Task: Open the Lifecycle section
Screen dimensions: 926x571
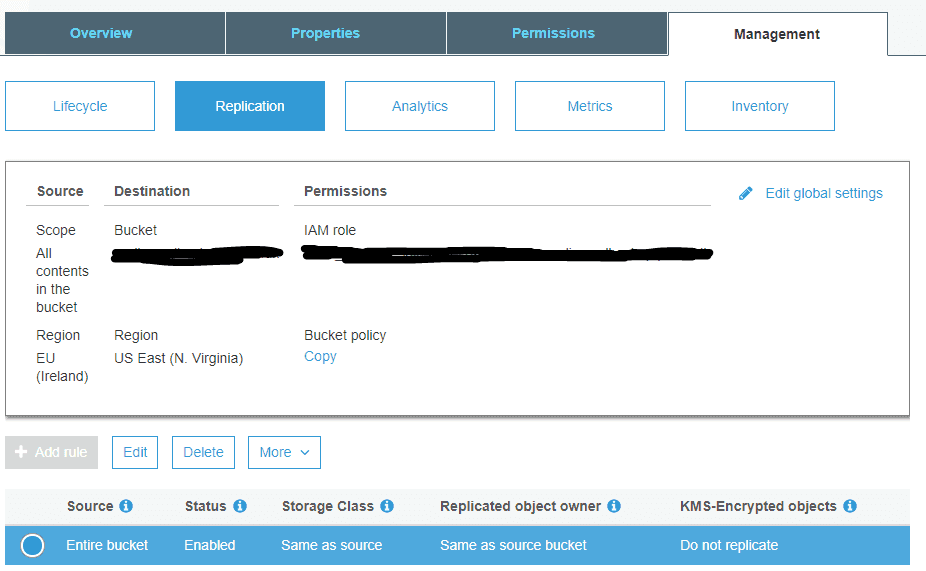Action: (80, 106)
